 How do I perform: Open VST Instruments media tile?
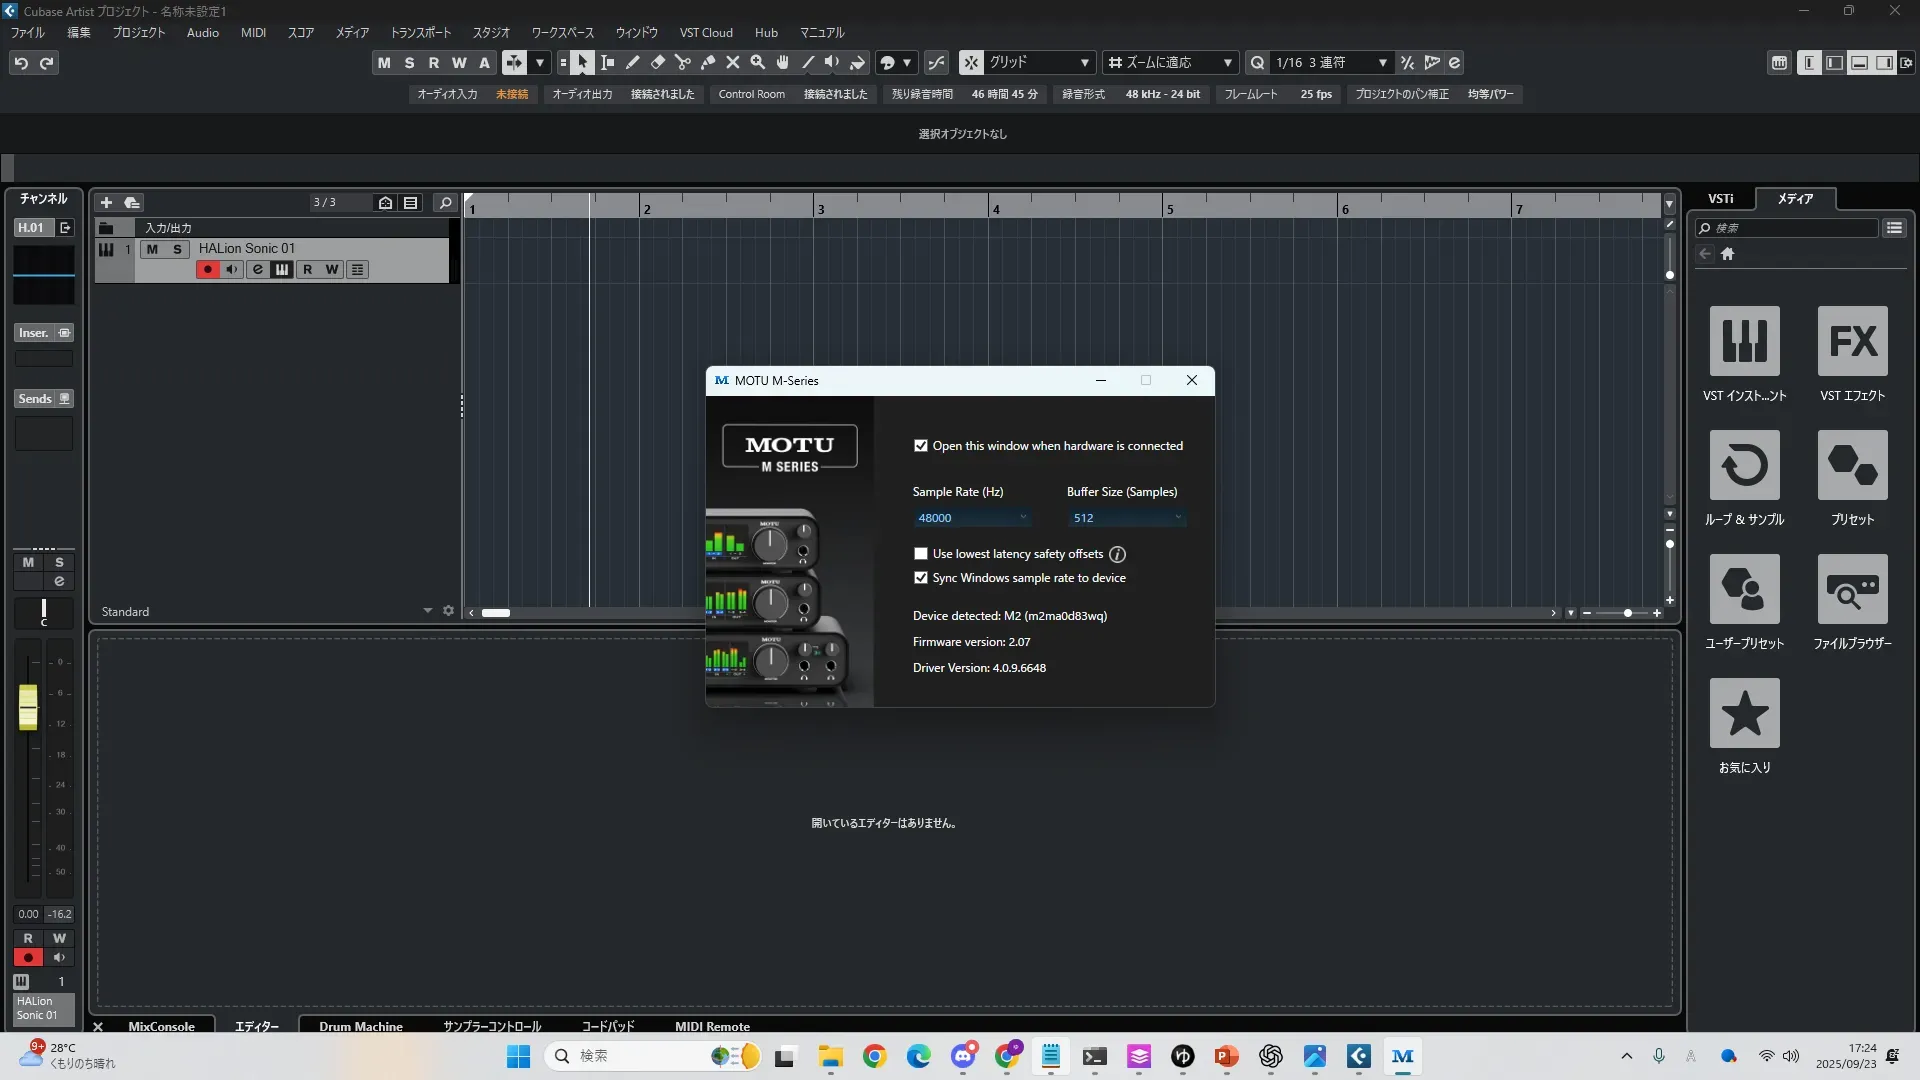(1744, 341)
